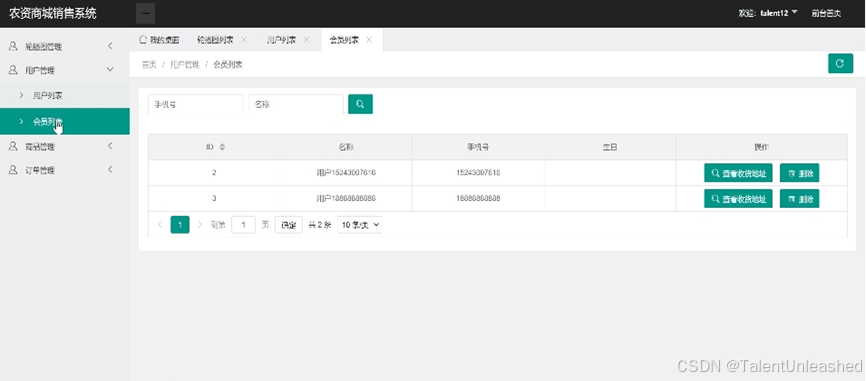Expand the 轮播图管理 sidebar menu chevron

point(110,46)
